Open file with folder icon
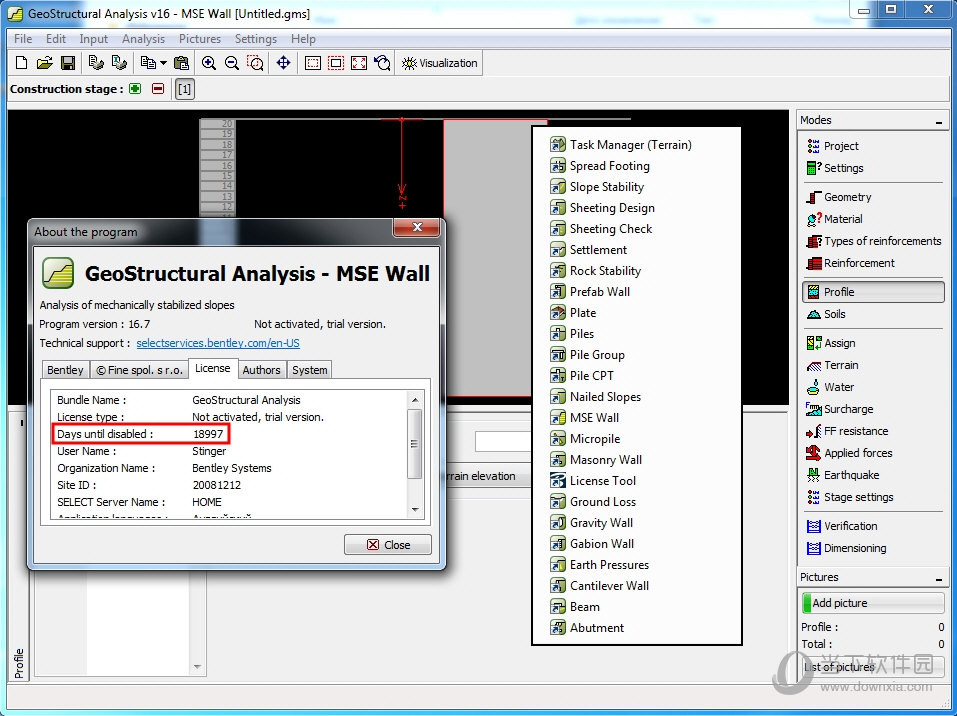The width and height of the screenshot is (957, 716). click(45, 63)
